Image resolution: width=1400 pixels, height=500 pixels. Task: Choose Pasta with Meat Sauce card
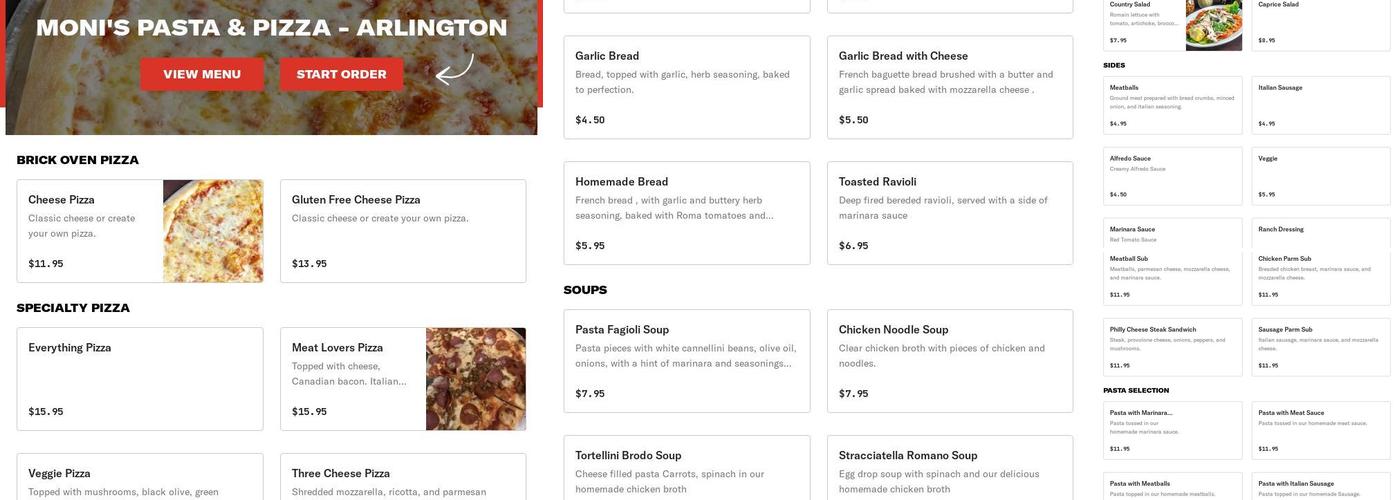[x=1320, y=430]
